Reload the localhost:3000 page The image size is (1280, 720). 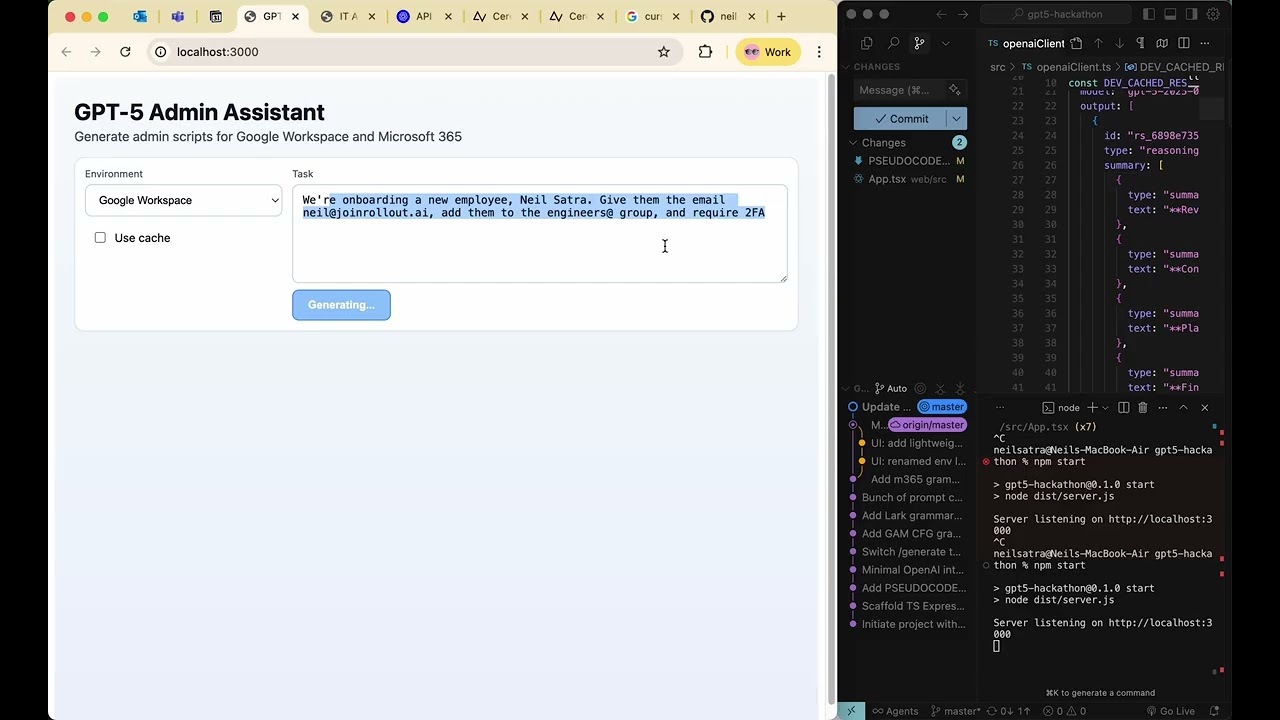point(125,52)
